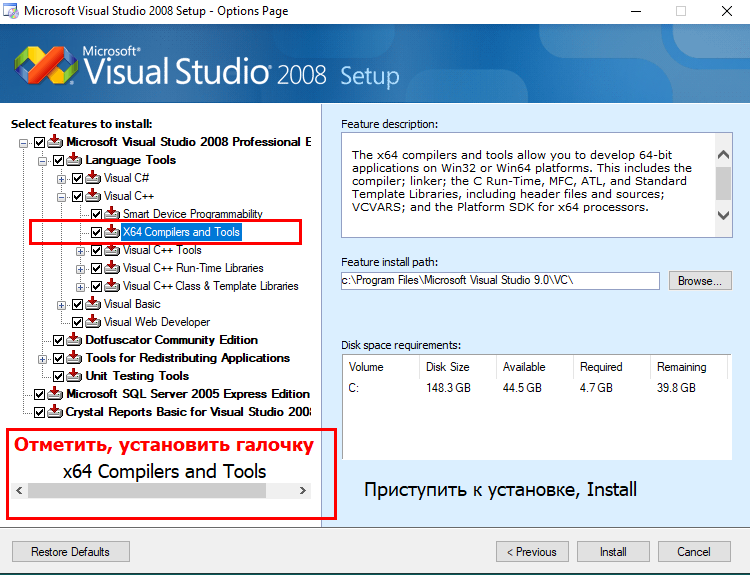
Task: Click install icon beside Visual Basic
Action: pyautogui.click(x=93, y=304)
